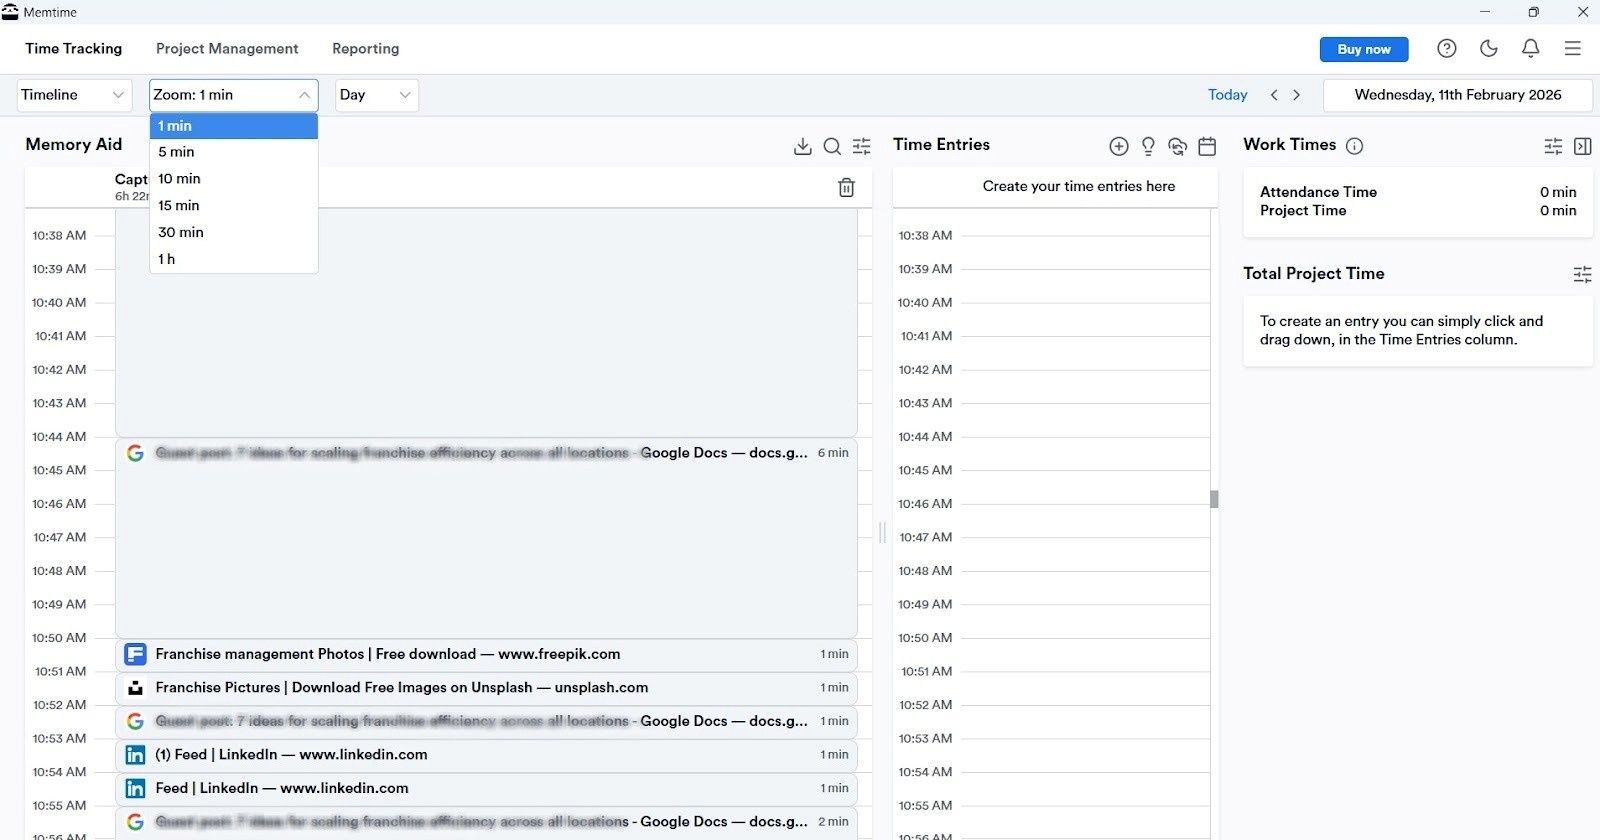Click the Buy now button
The height and width of the screenshot is (840, 1600).
[1364, 49]
